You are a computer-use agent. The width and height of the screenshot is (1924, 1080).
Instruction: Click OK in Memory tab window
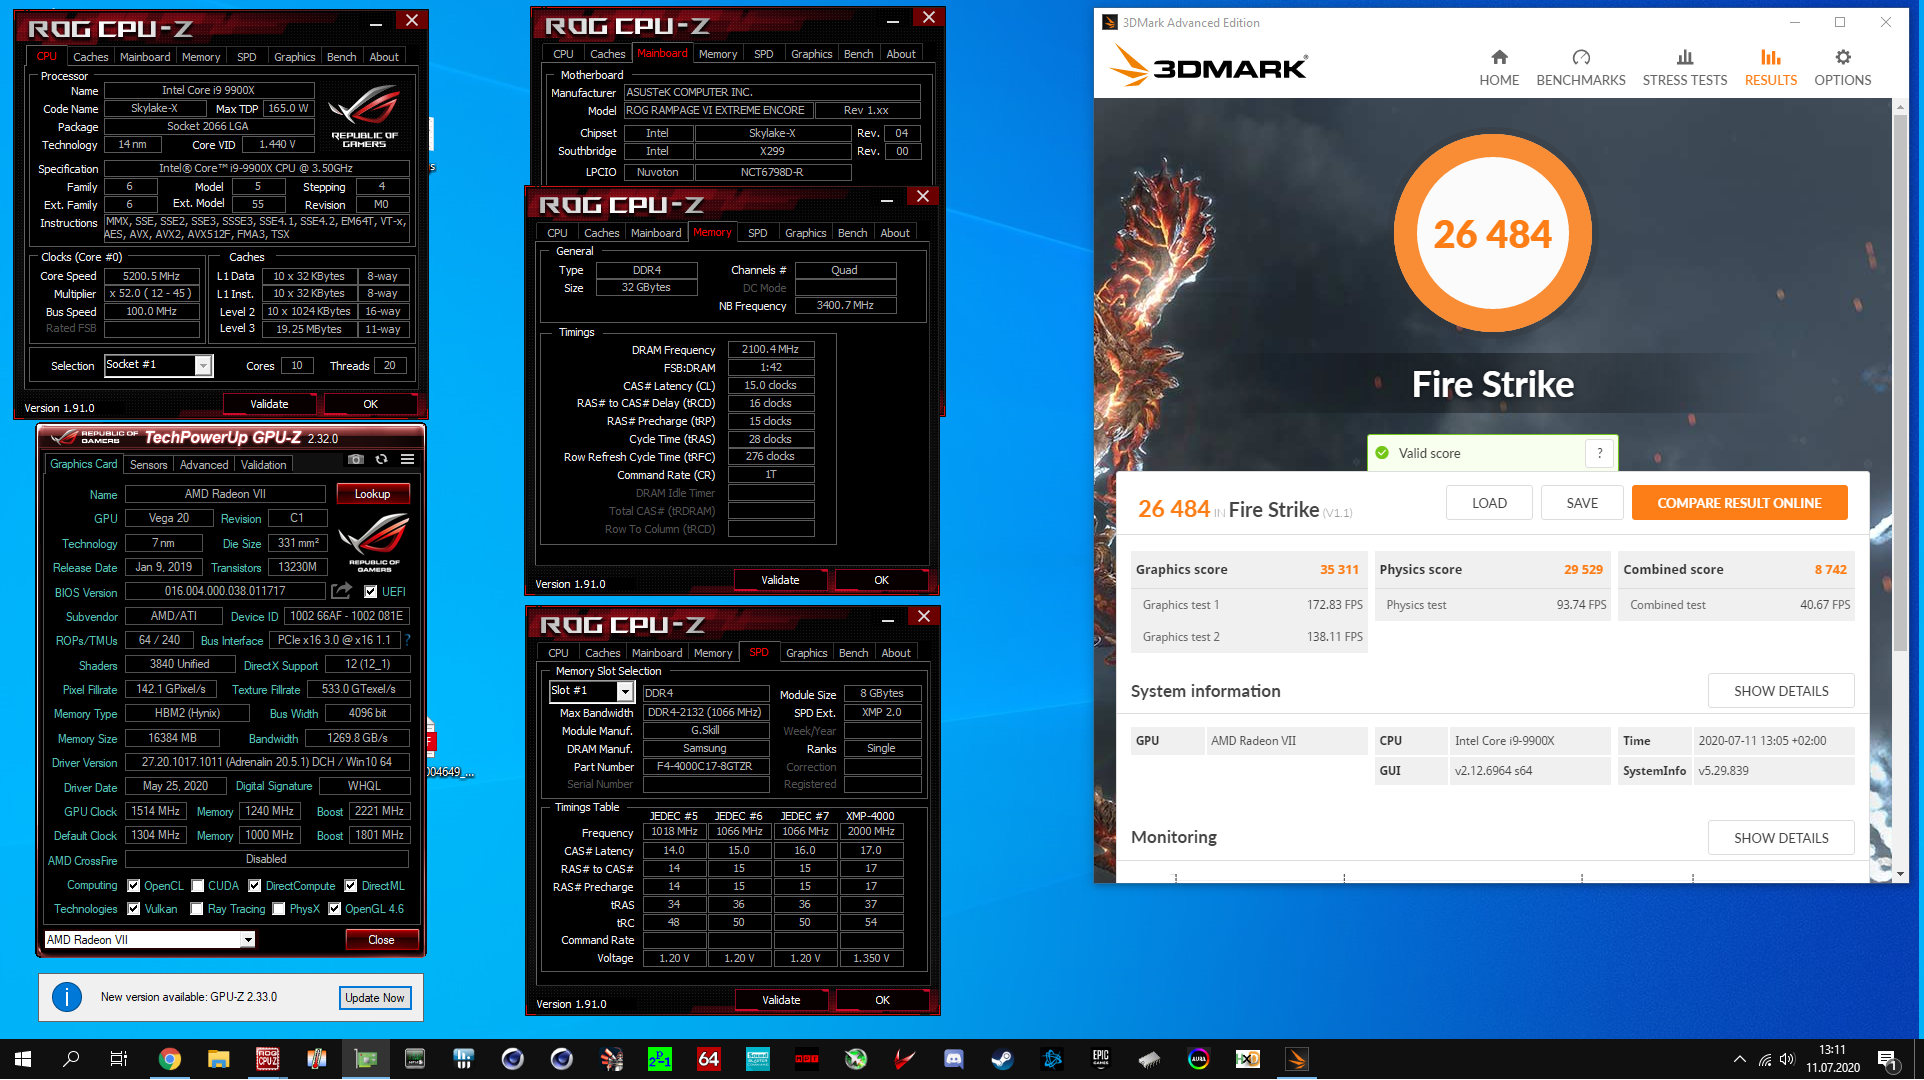pyautogui.click(x=881, y=579)
